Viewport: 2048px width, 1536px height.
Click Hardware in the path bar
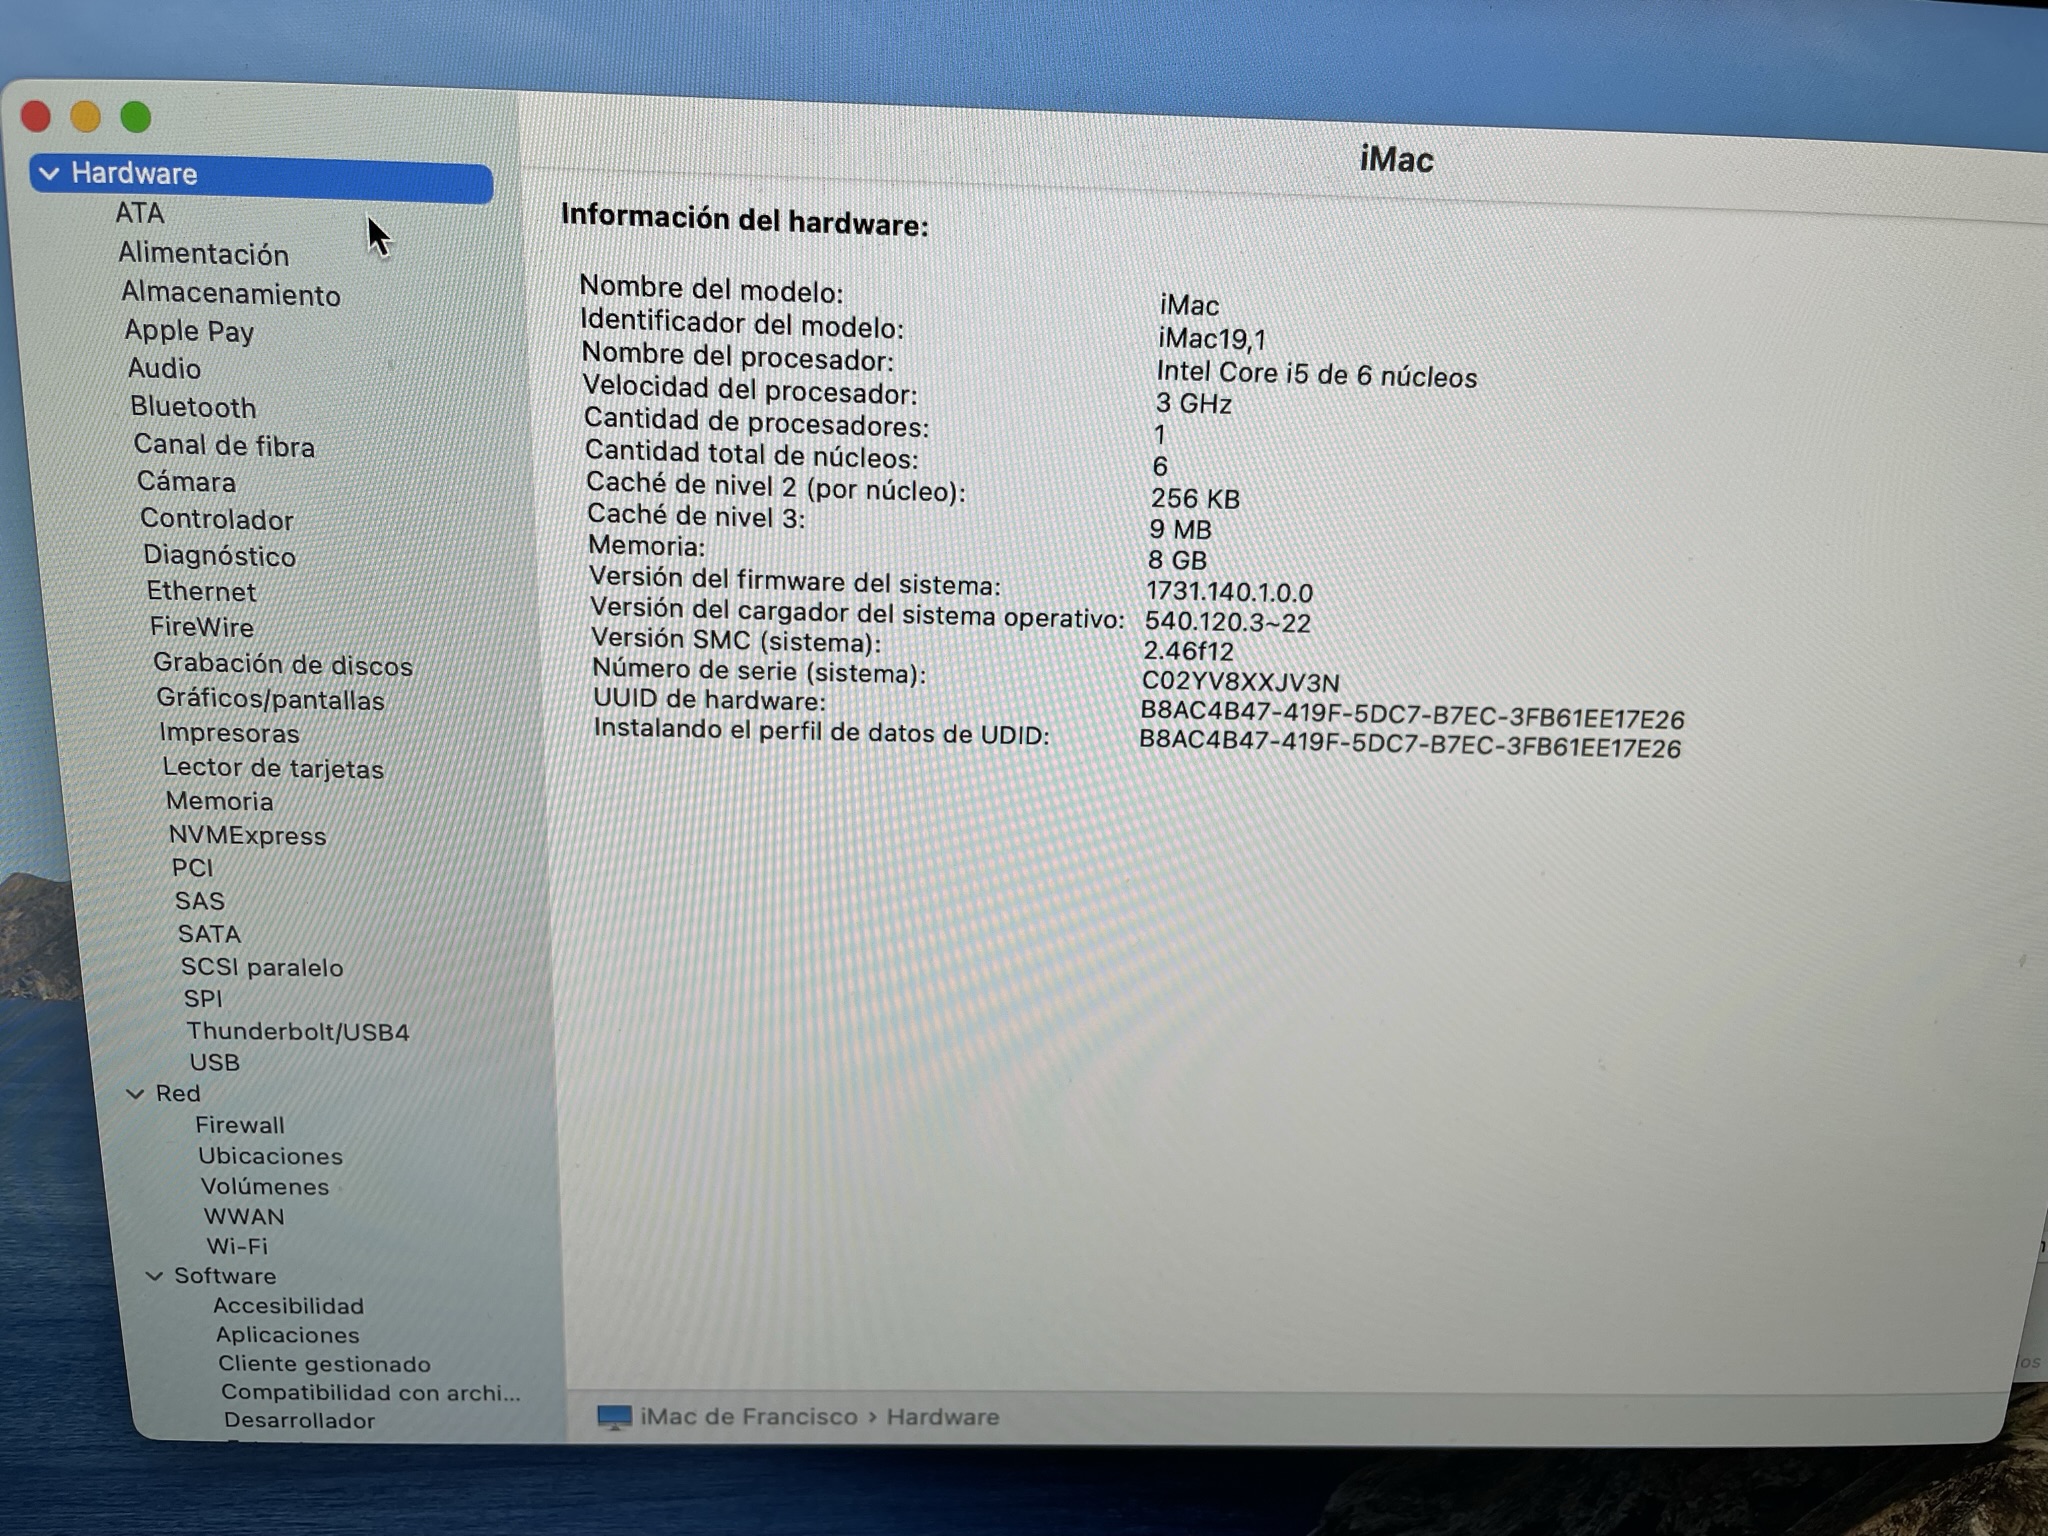[943, 1417]
